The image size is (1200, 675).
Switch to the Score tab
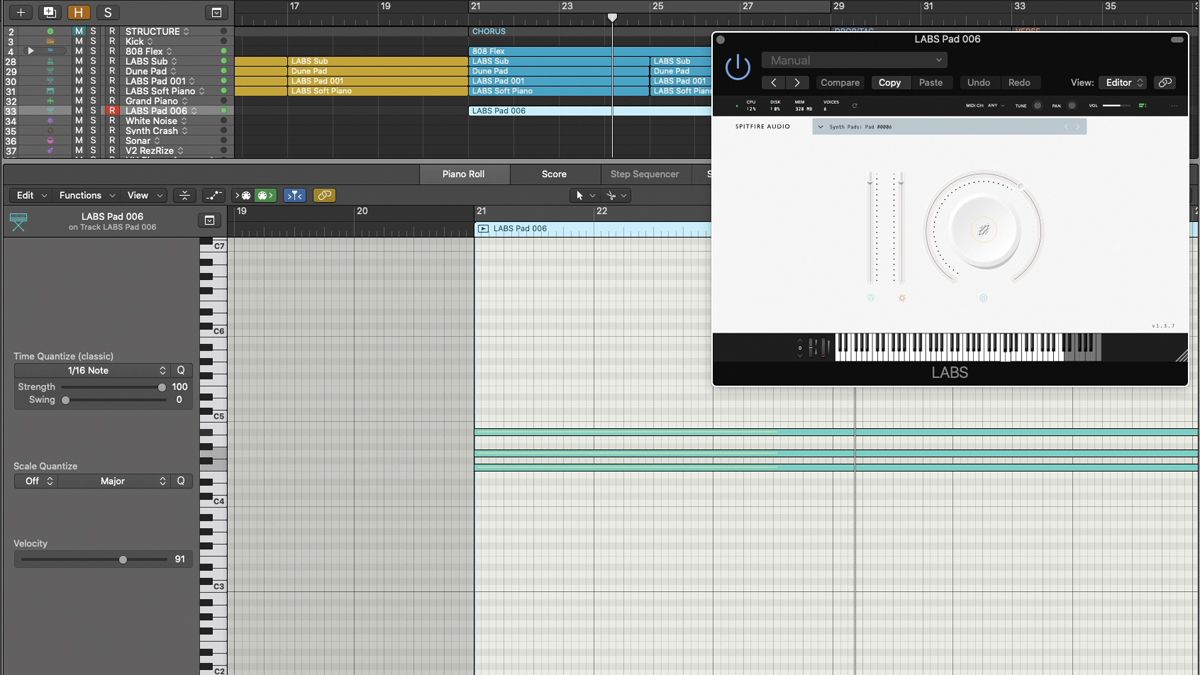click(553, 173)
